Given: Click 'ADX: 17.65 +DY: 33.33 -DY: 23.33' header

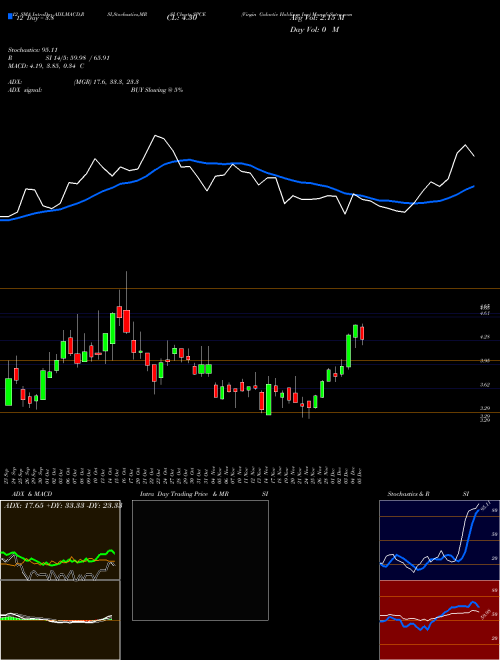Looking at the screenshot, I should pos(63,506).
